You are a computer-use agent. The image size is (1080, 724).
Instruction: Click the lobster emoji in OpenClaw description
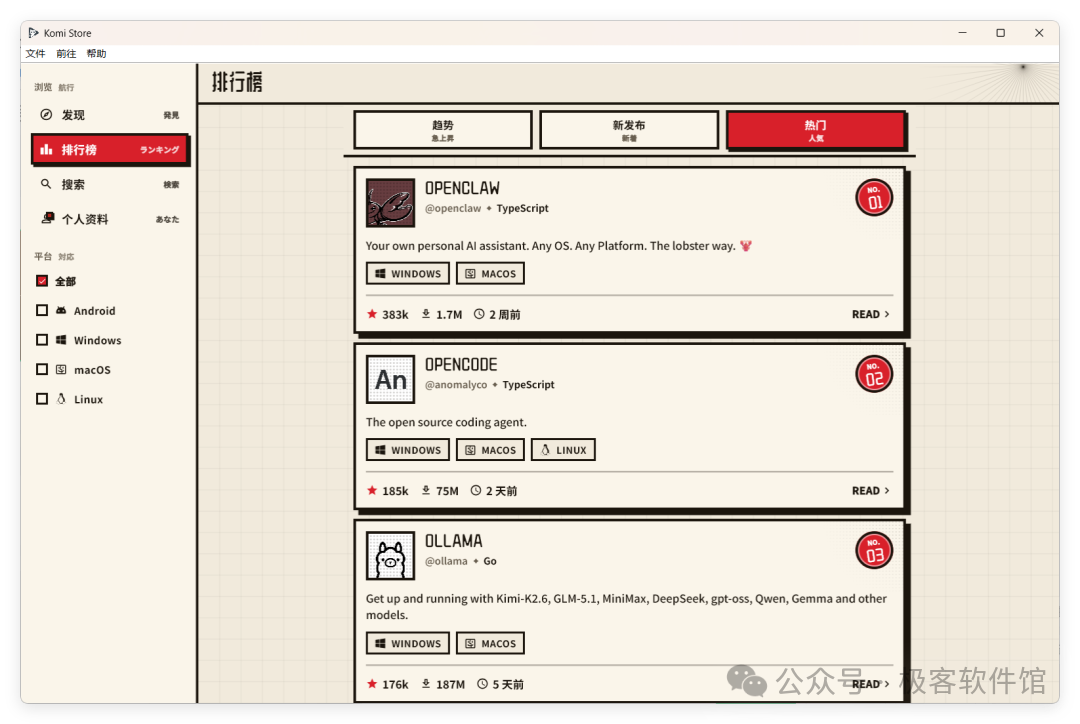tap(746, 246)
